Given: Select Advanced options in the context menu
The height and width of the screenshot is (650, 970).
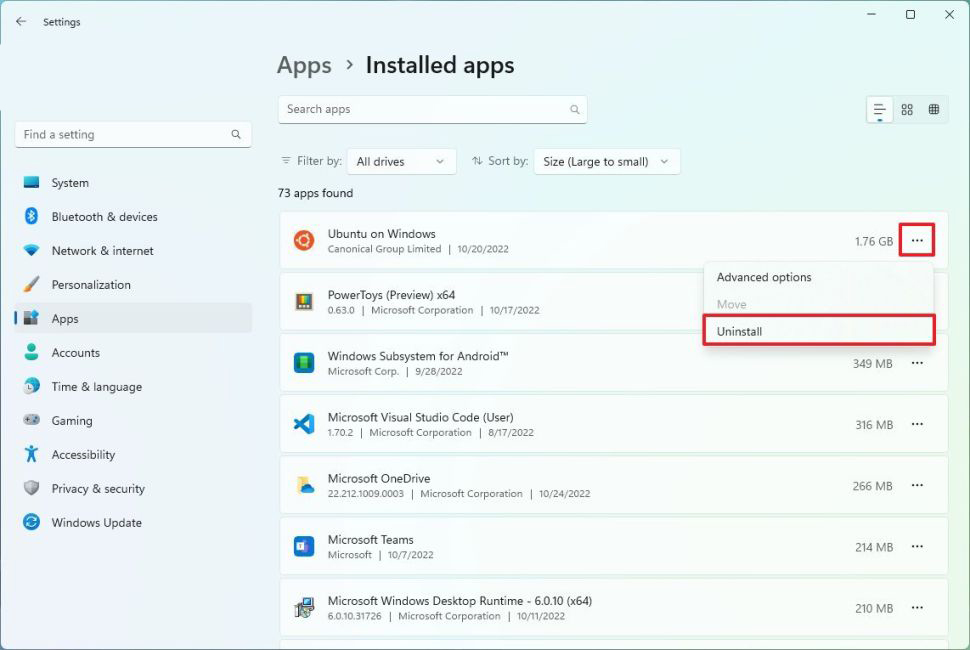Looking at the screenshot, I should [x=764, y=277].
